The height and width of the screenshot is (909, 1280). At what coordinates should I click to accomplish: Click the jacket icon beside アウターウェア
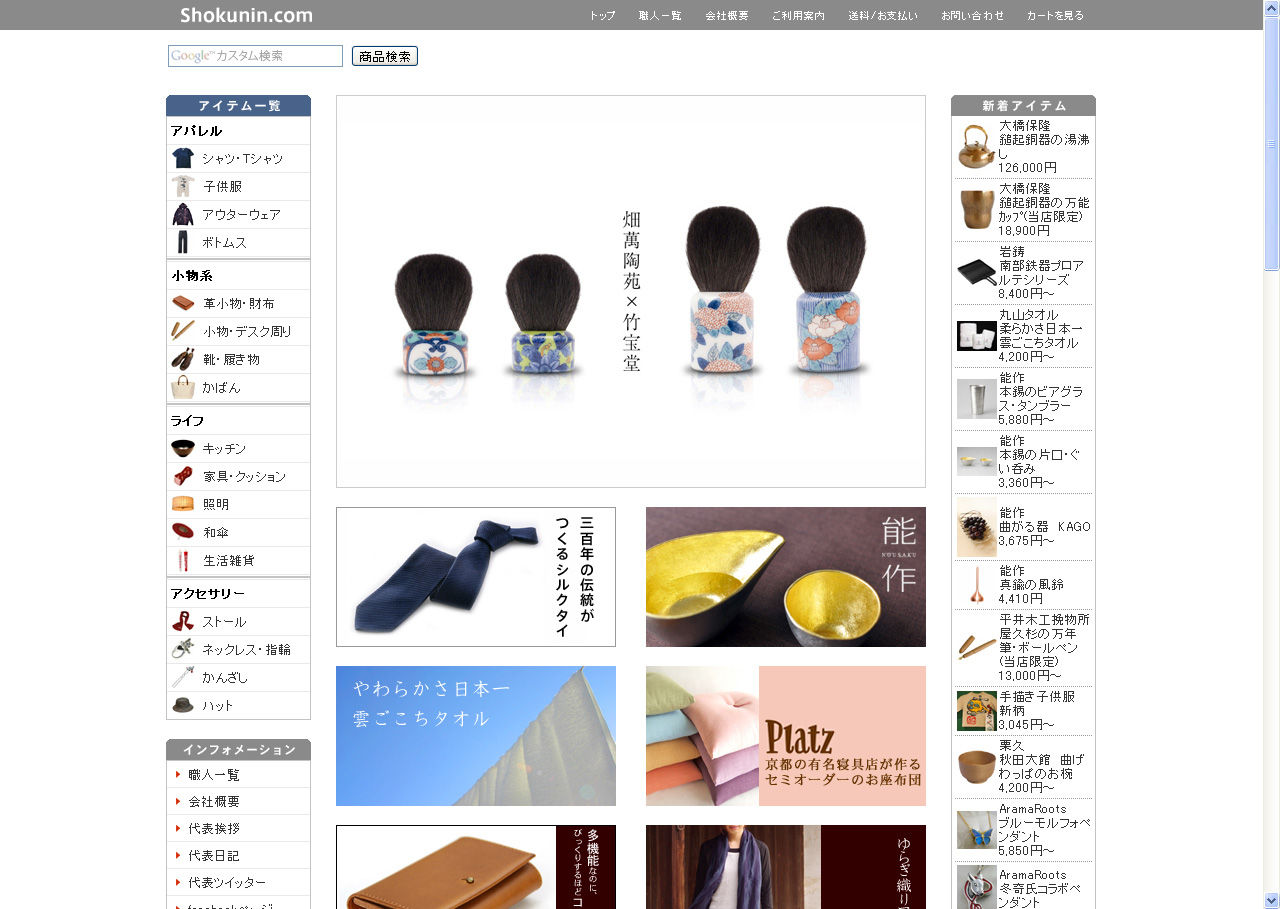click(183, 214)
